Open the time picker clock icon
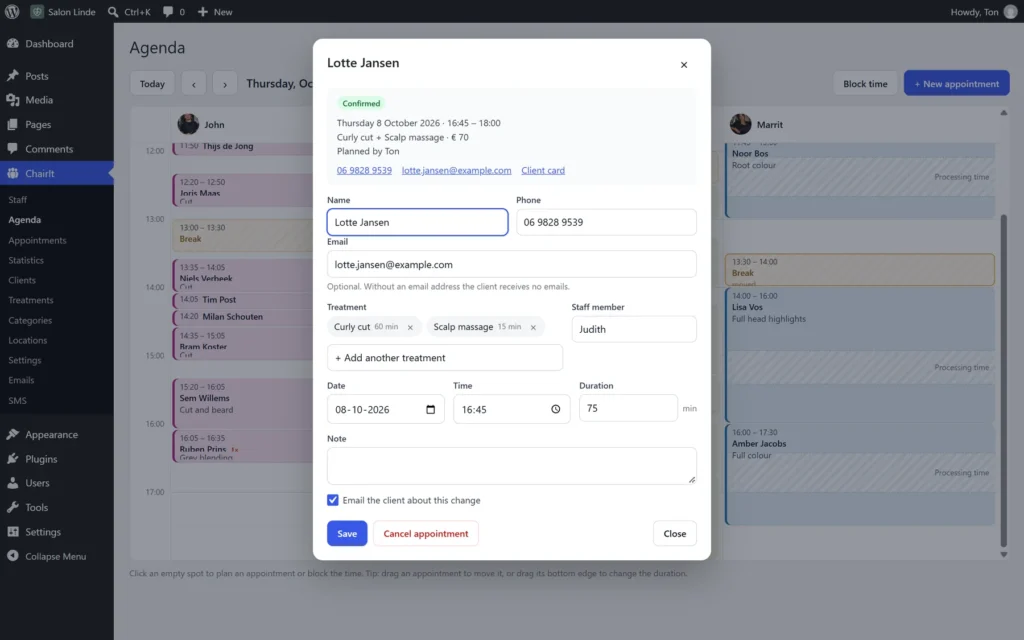 (555, 409)
